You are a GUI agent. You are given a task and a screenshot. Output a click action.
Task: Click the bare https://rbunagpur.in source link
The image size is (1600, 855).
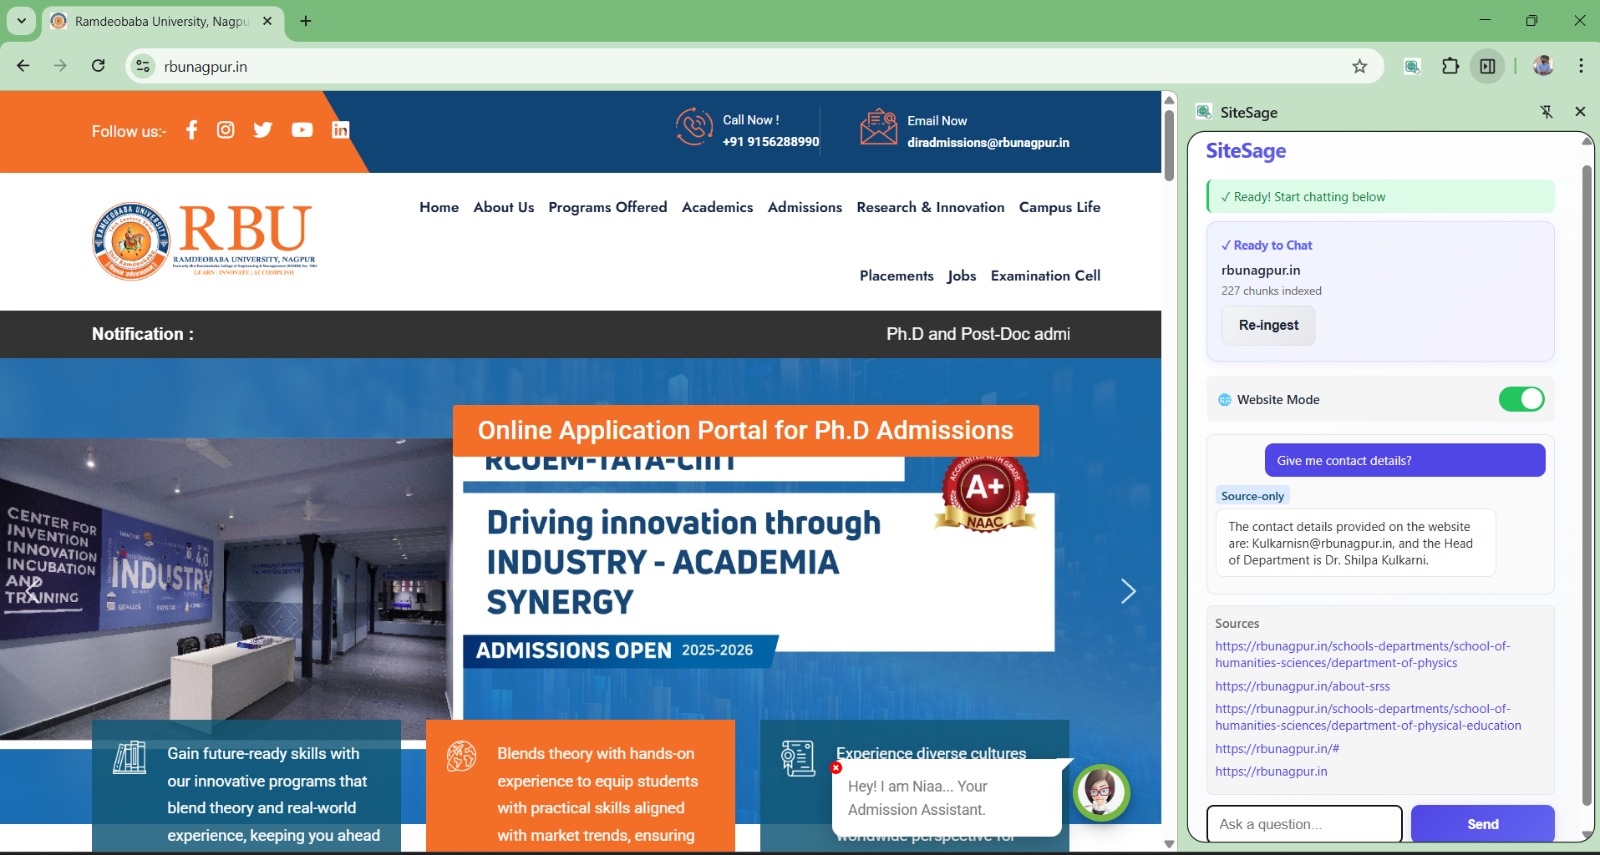tap(1271, 771)
